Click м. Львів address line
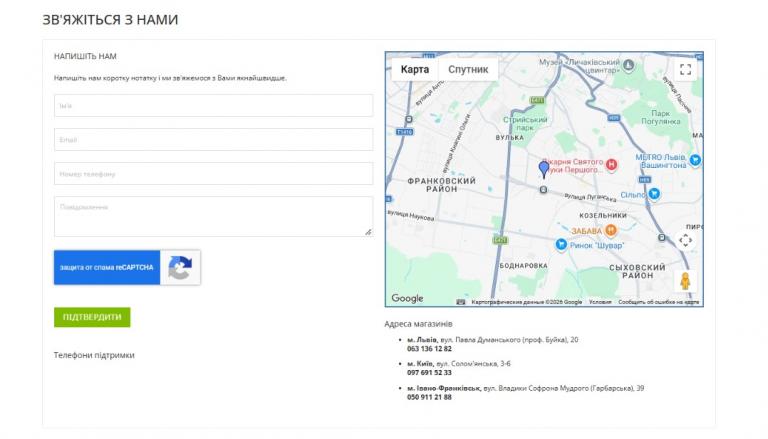The height and width of the screenshot is (439, 768). click(493, 340)
